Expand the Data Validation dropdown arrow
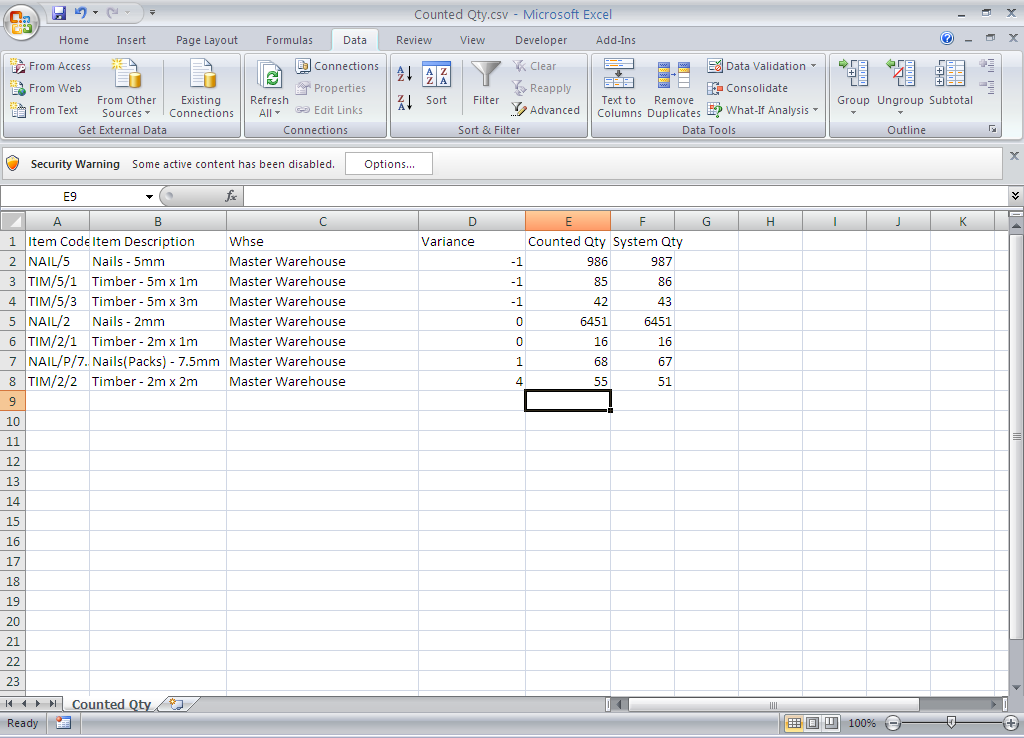Screen dimensions: 1024x738 tap(813, 66)
